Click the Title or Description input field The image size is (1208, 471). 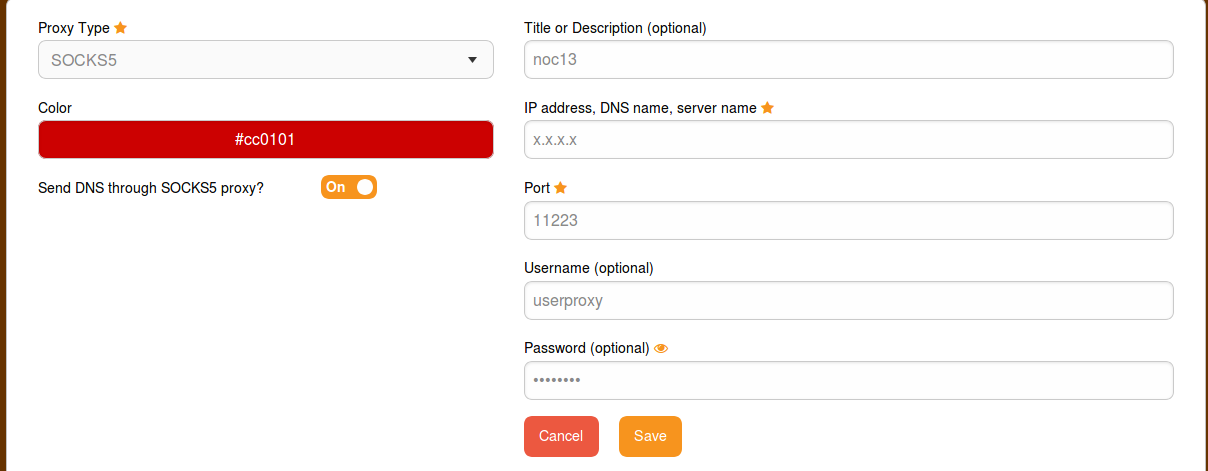coord(848,60)
